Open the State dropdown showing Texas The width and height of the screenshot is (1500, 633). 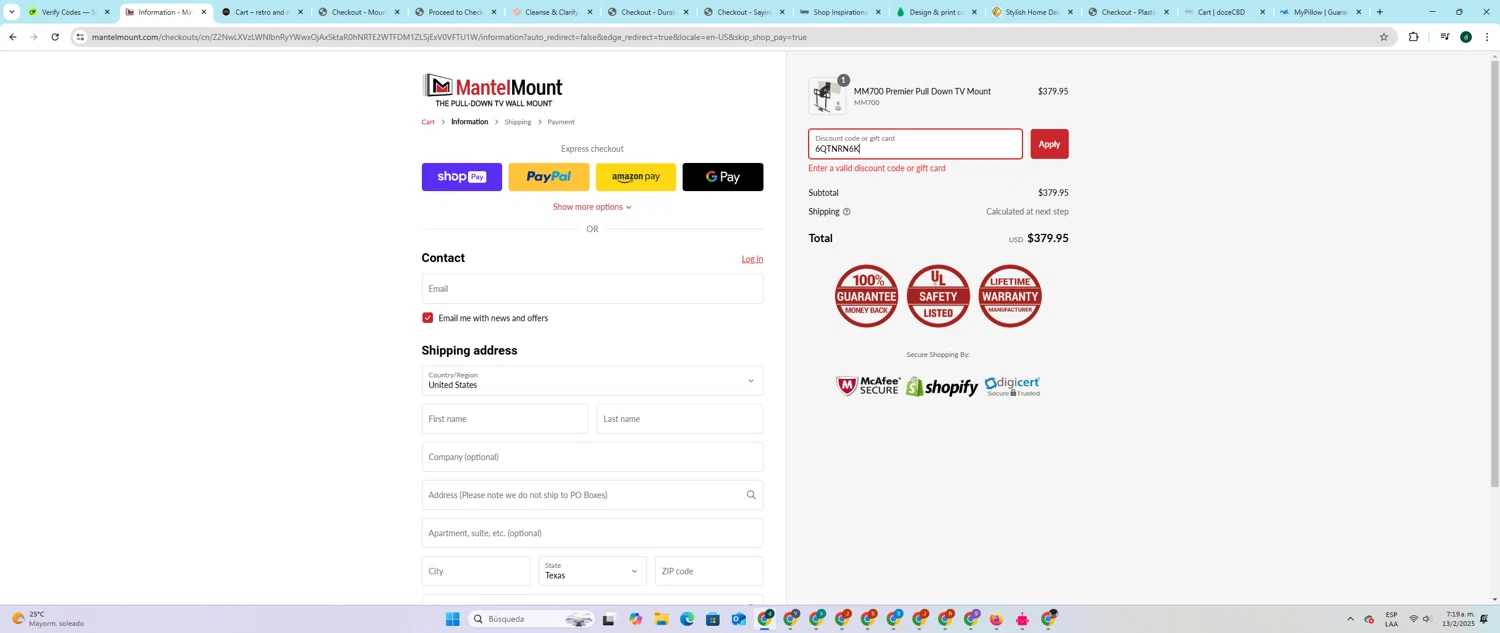click(x=592, y=571)
